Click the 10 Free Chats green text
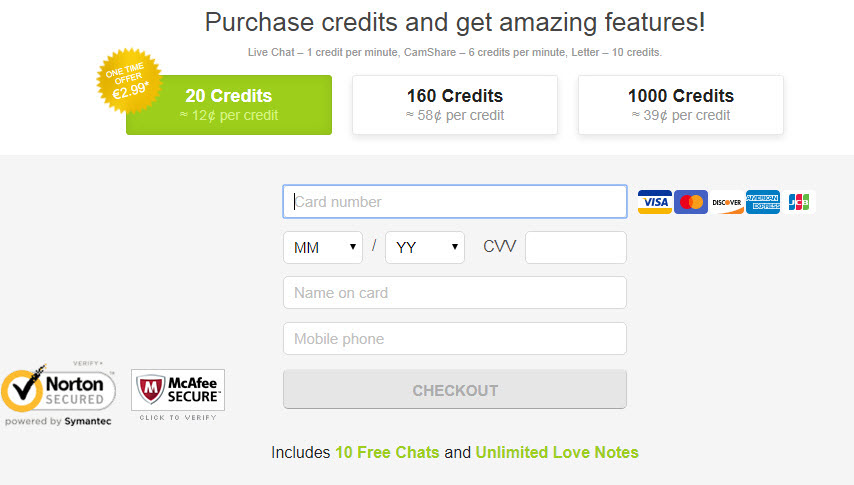Image resolution: width=854 pixels, height=485 pixels. 387,452
